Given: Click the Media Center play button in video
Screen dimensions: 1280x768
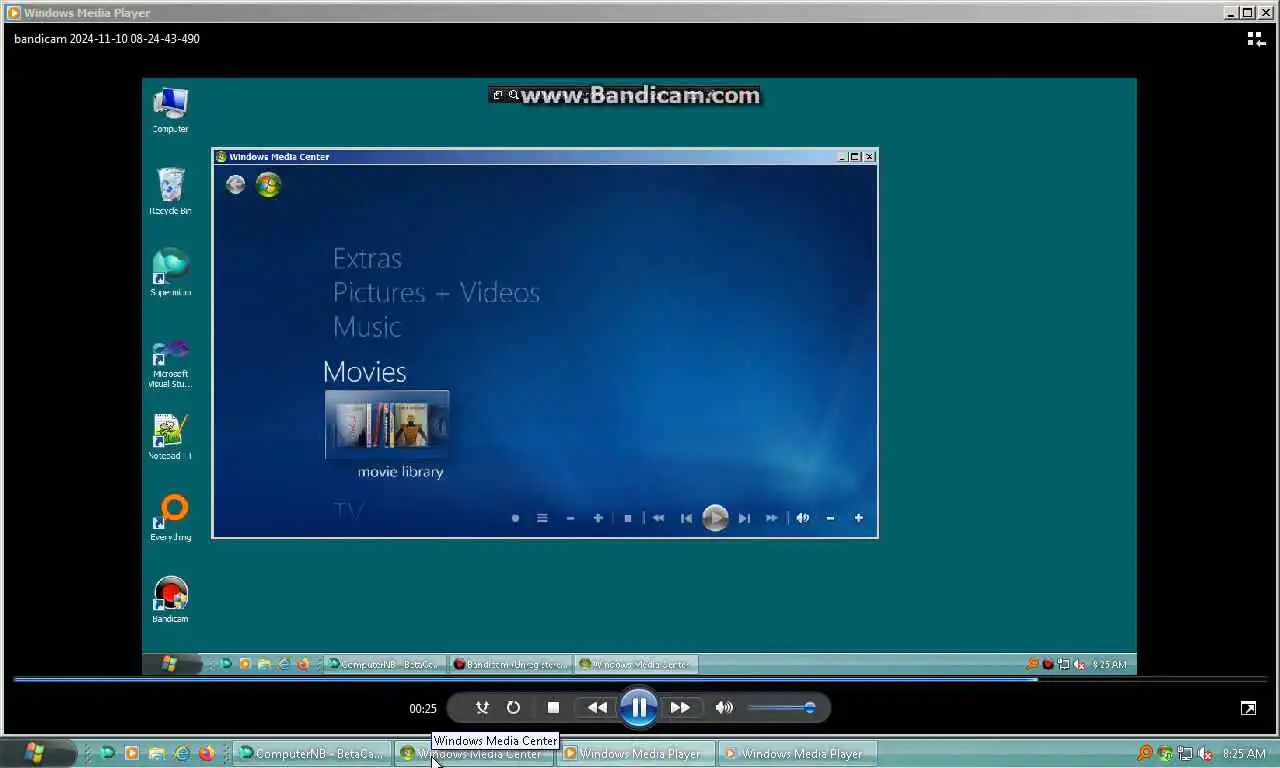Looking at the screenshot, I should click(x=715, y=518).
